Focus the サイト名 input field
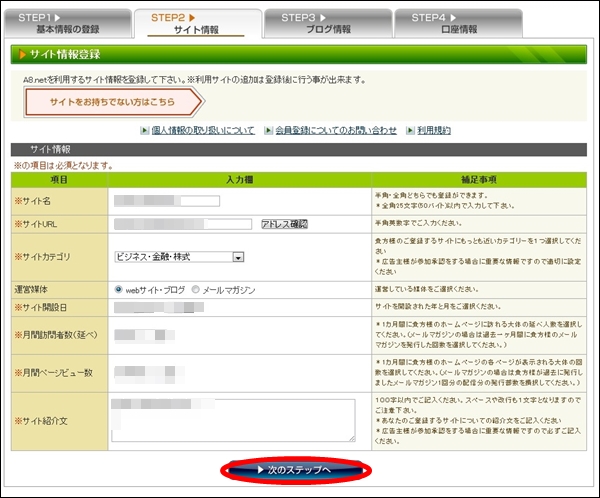The width and height of the screenshot is (600, 498). [167, 201]
